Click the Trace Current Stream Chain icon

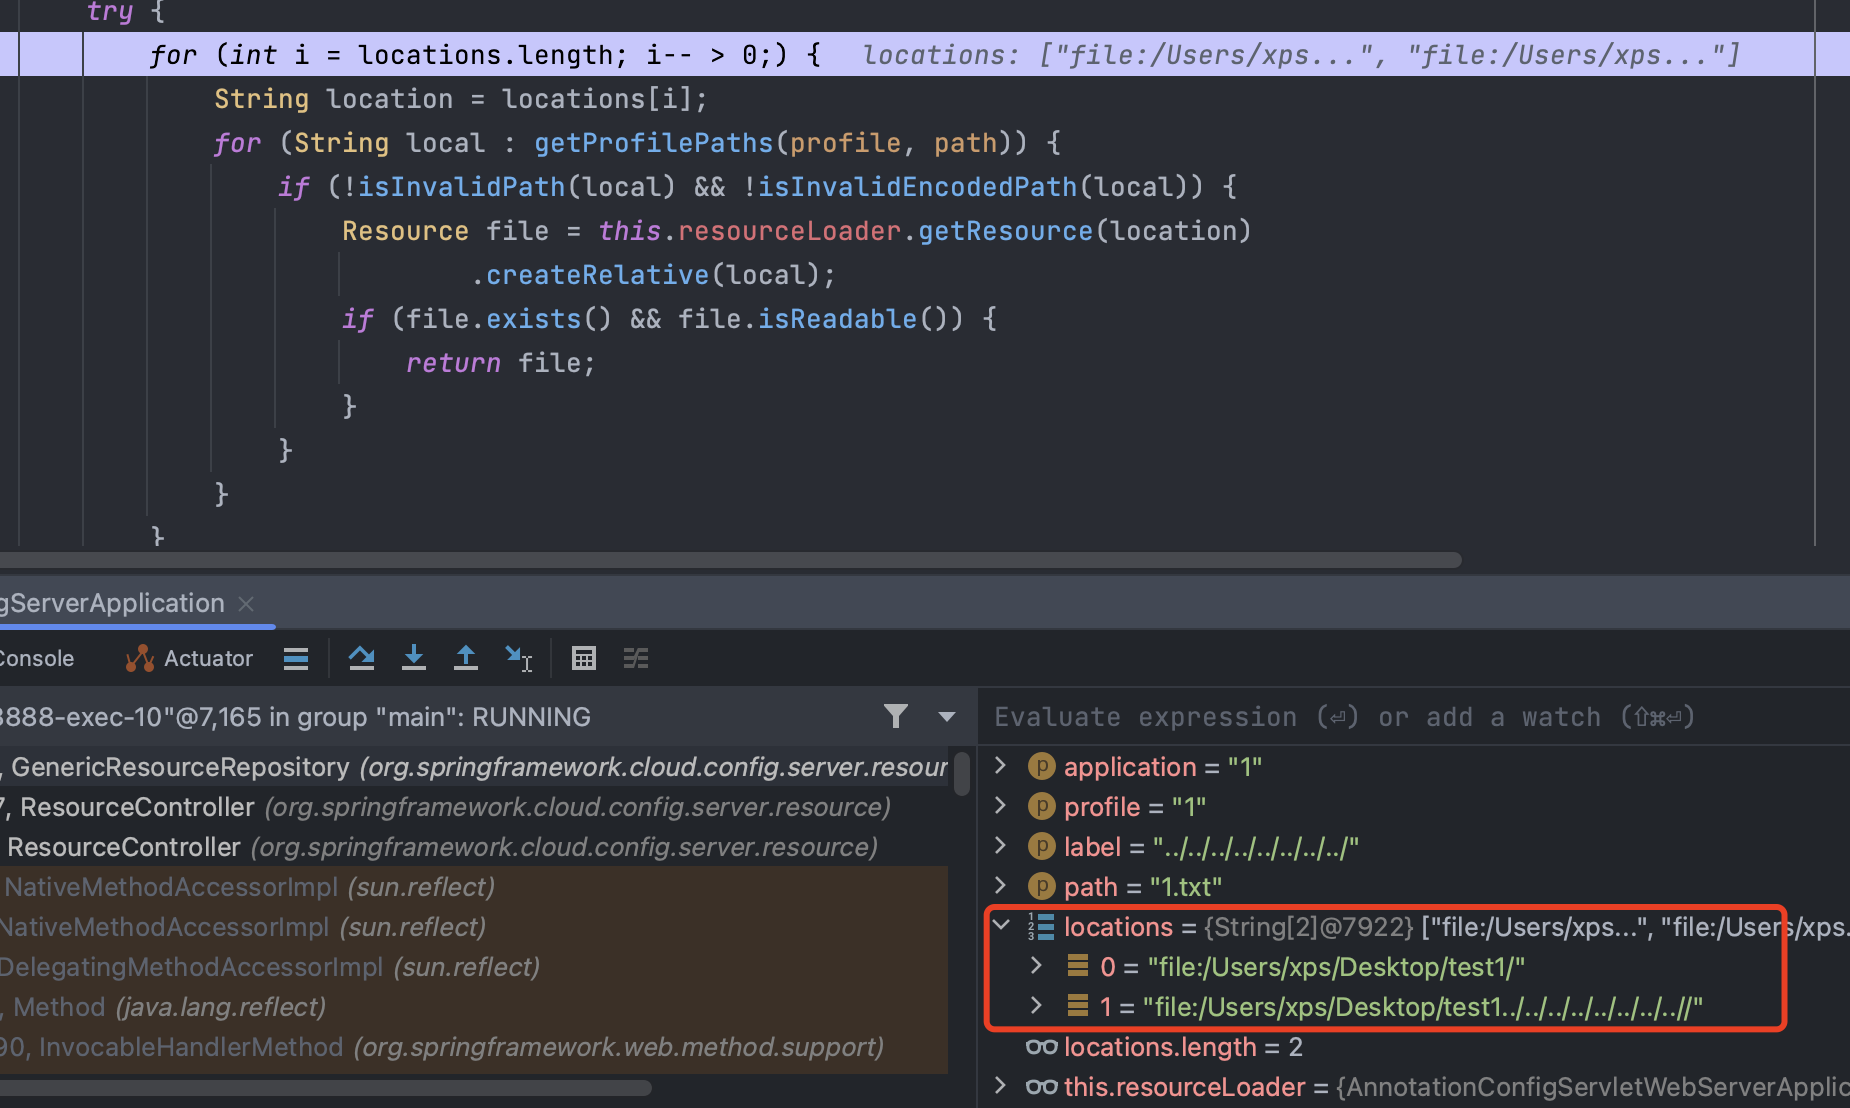[636, 658]
